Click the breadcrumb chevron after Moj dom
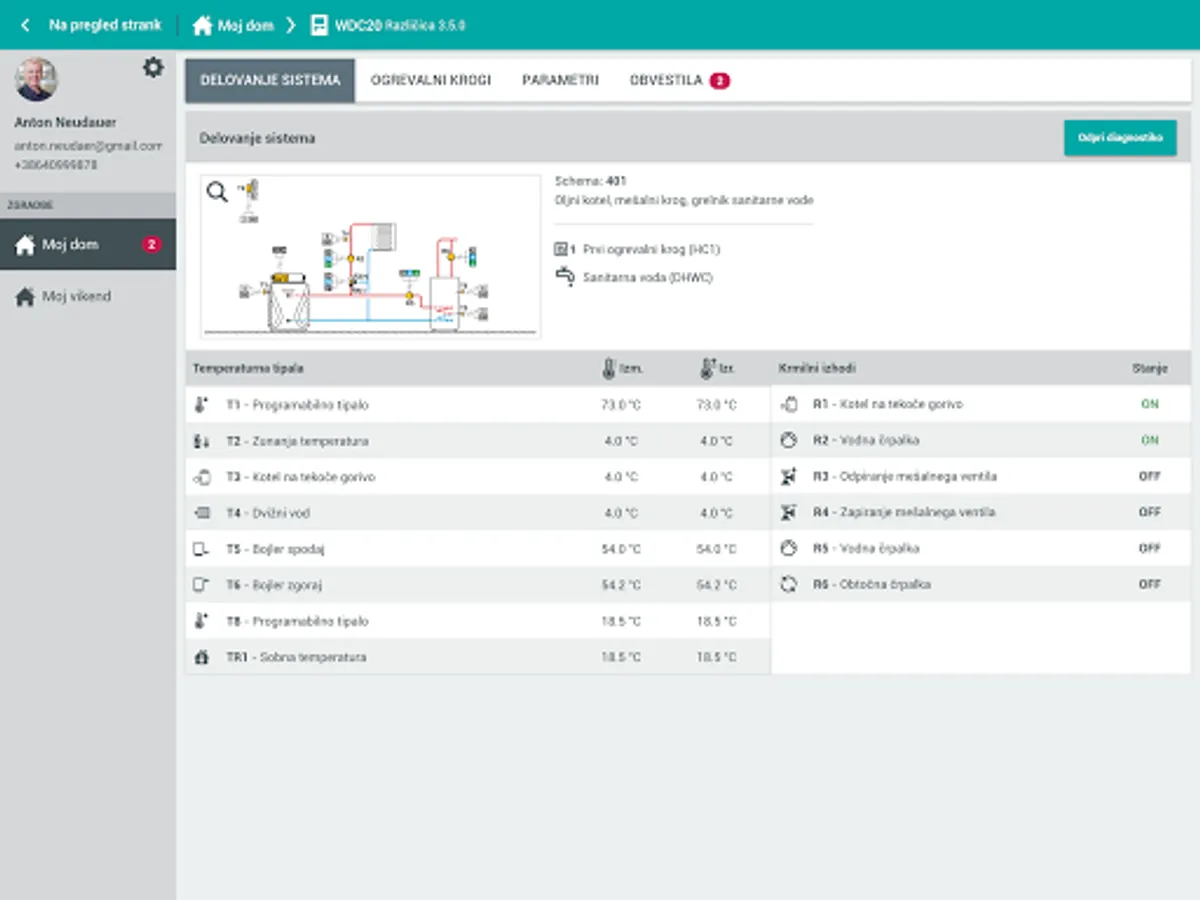Viewport: 1200px width, 900px height. [291, 25]
